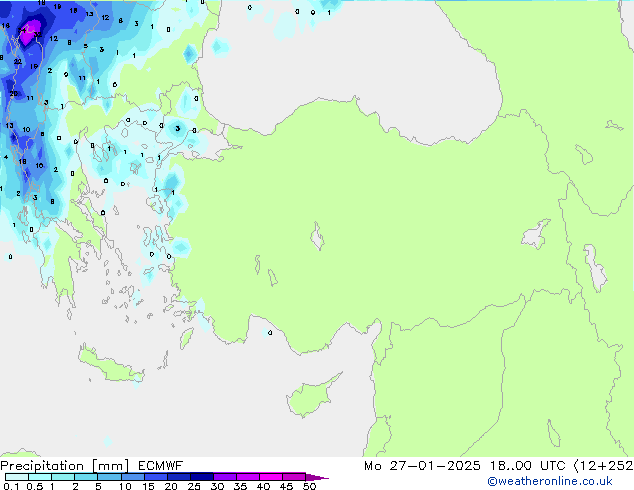Pick the 2–5 mm legend color box
The image size is (634, 490).
(86, 477)
